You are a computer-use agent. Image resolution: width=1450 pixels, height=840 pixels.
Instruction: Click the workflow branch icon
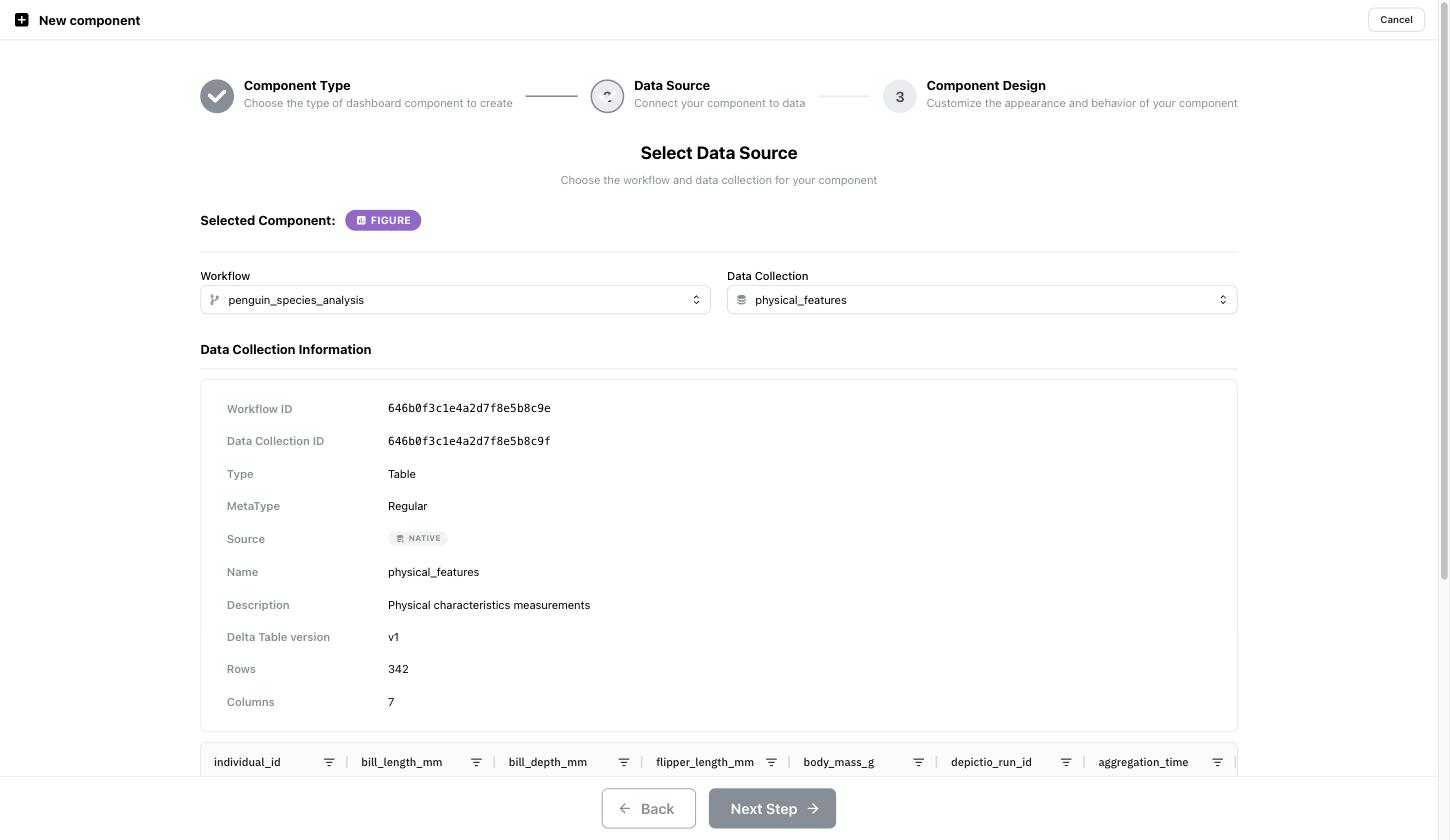214,300
